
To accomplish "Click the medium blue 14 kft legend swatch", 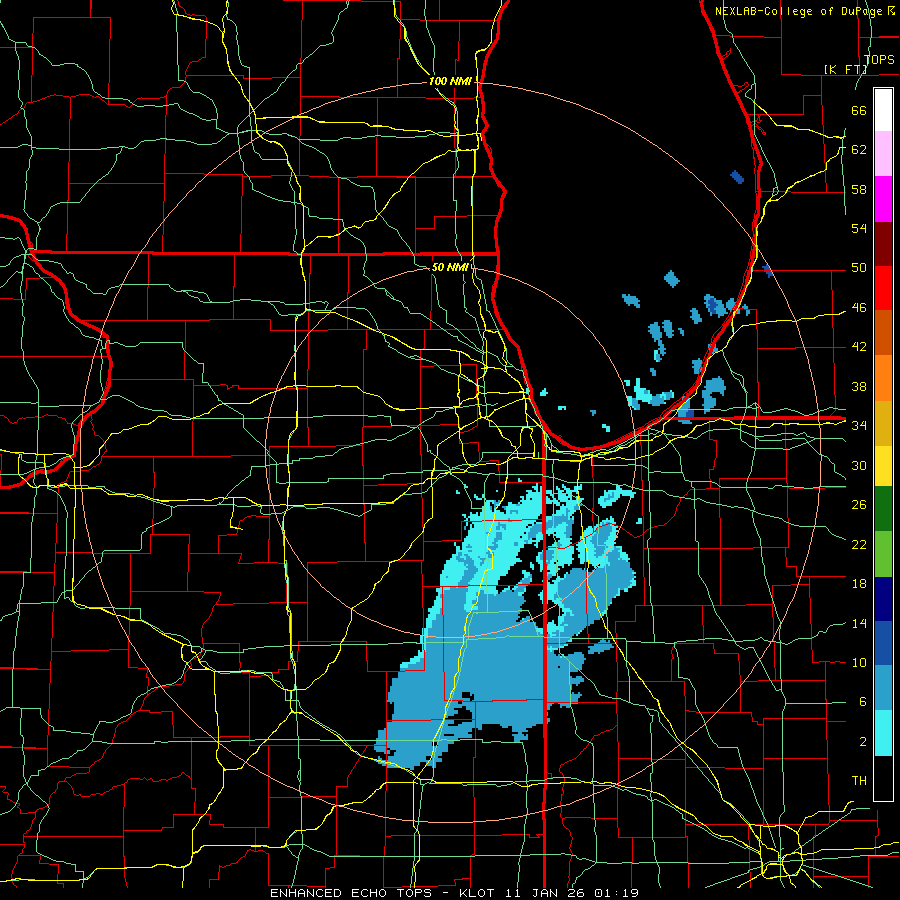I will point(883,643).
